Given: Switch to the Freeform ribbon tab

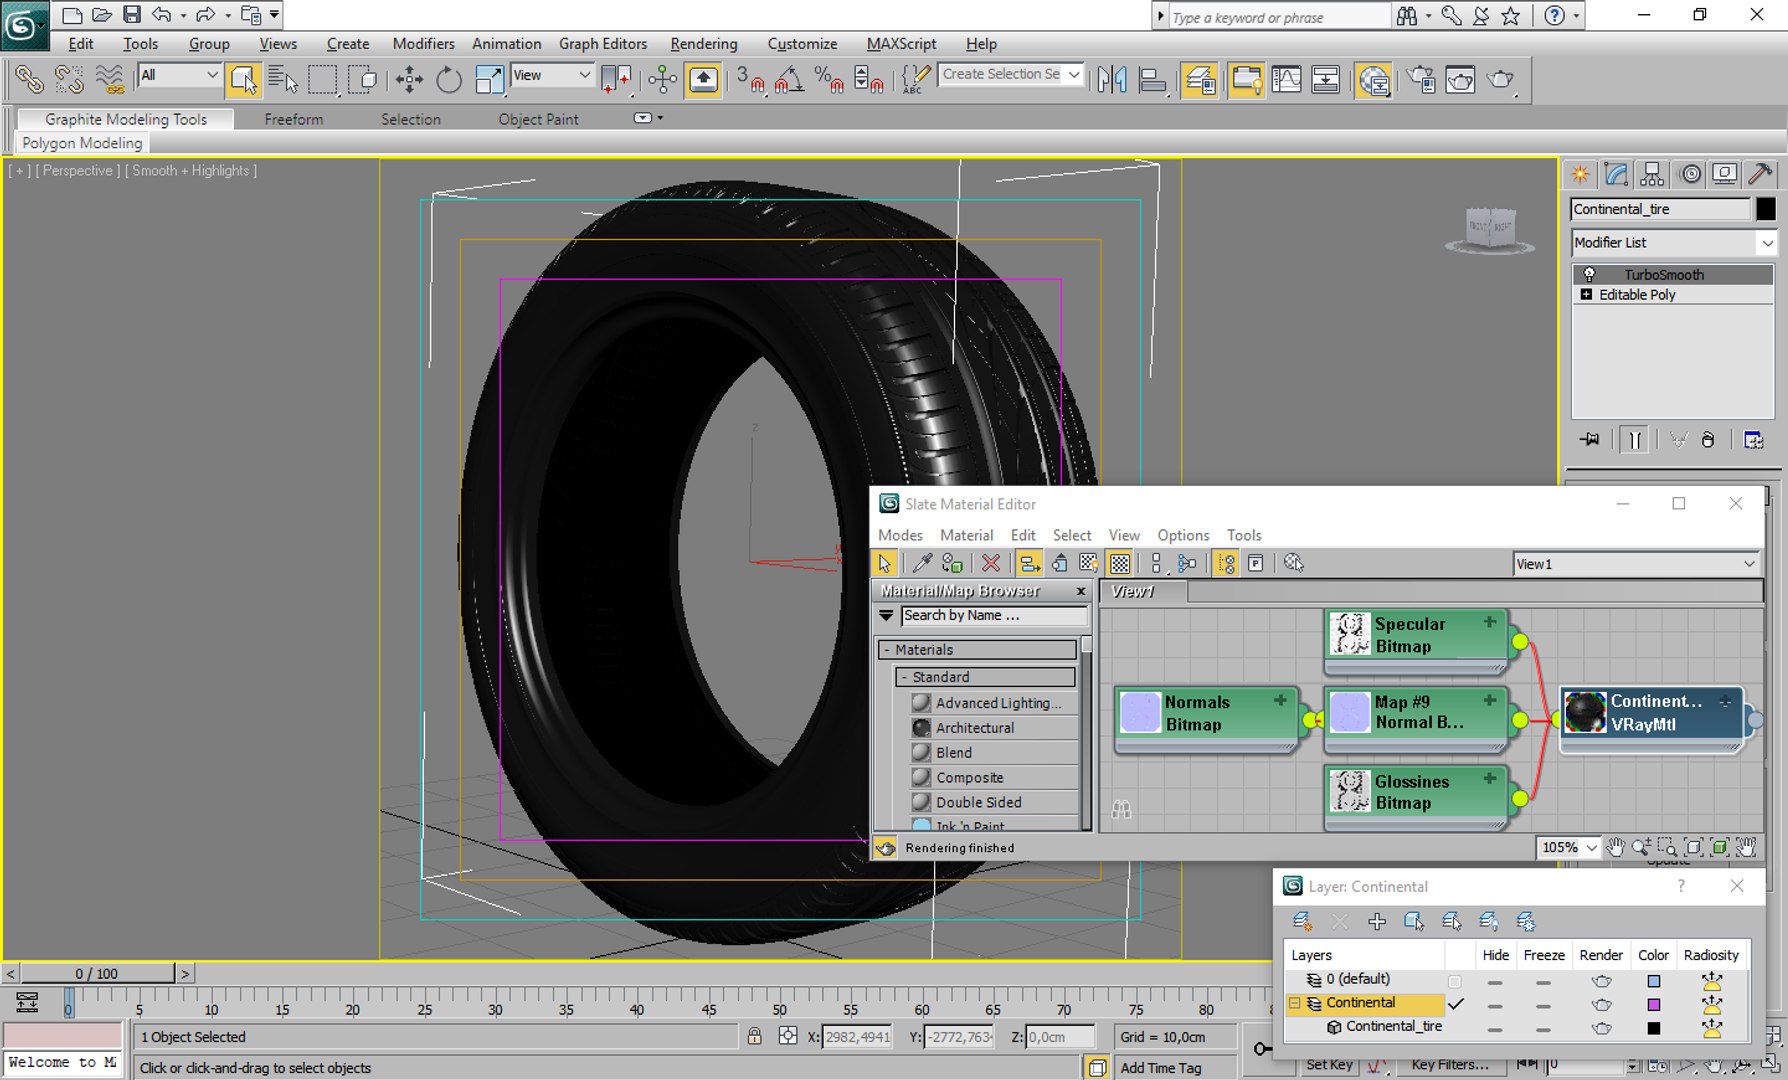Looking at the screenshot, I should [294, 119].
